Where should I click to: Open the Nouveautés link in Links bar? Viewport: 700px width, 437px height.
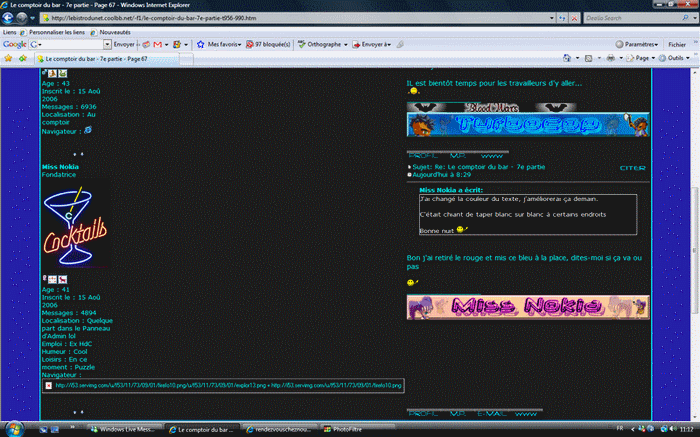[x=115, y=32]
